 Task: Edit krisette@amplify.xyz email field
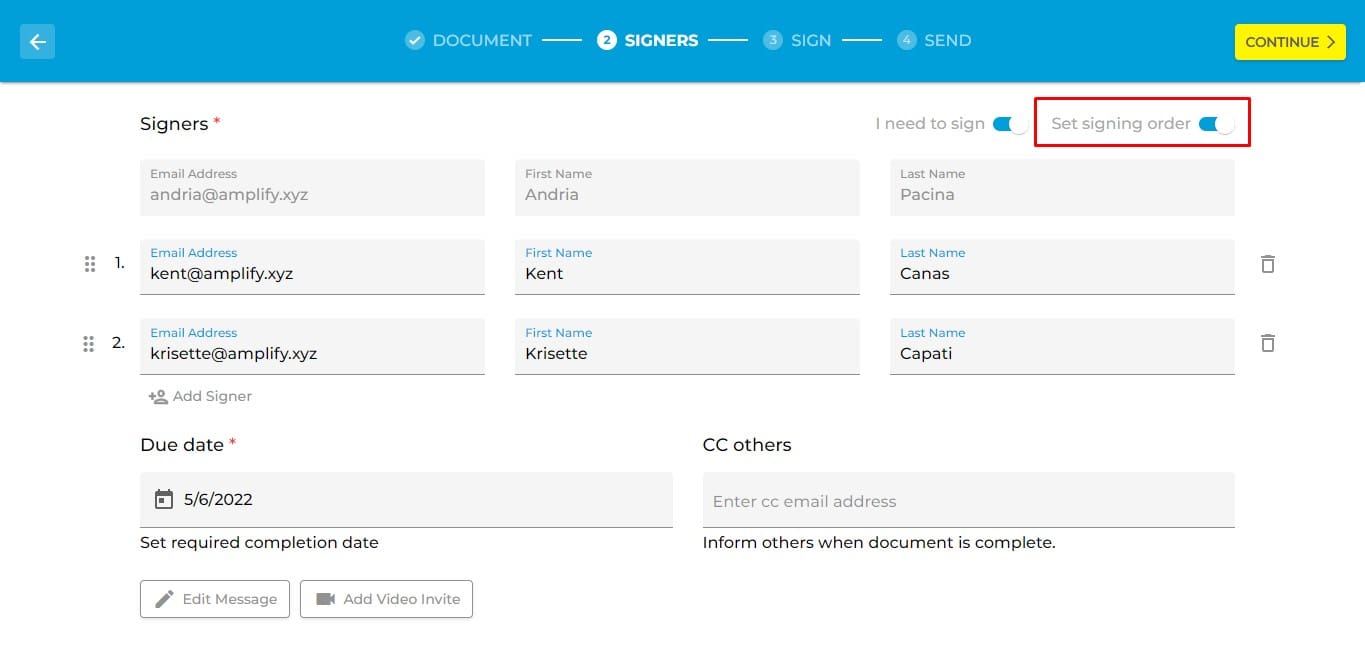tap(312, 346)
